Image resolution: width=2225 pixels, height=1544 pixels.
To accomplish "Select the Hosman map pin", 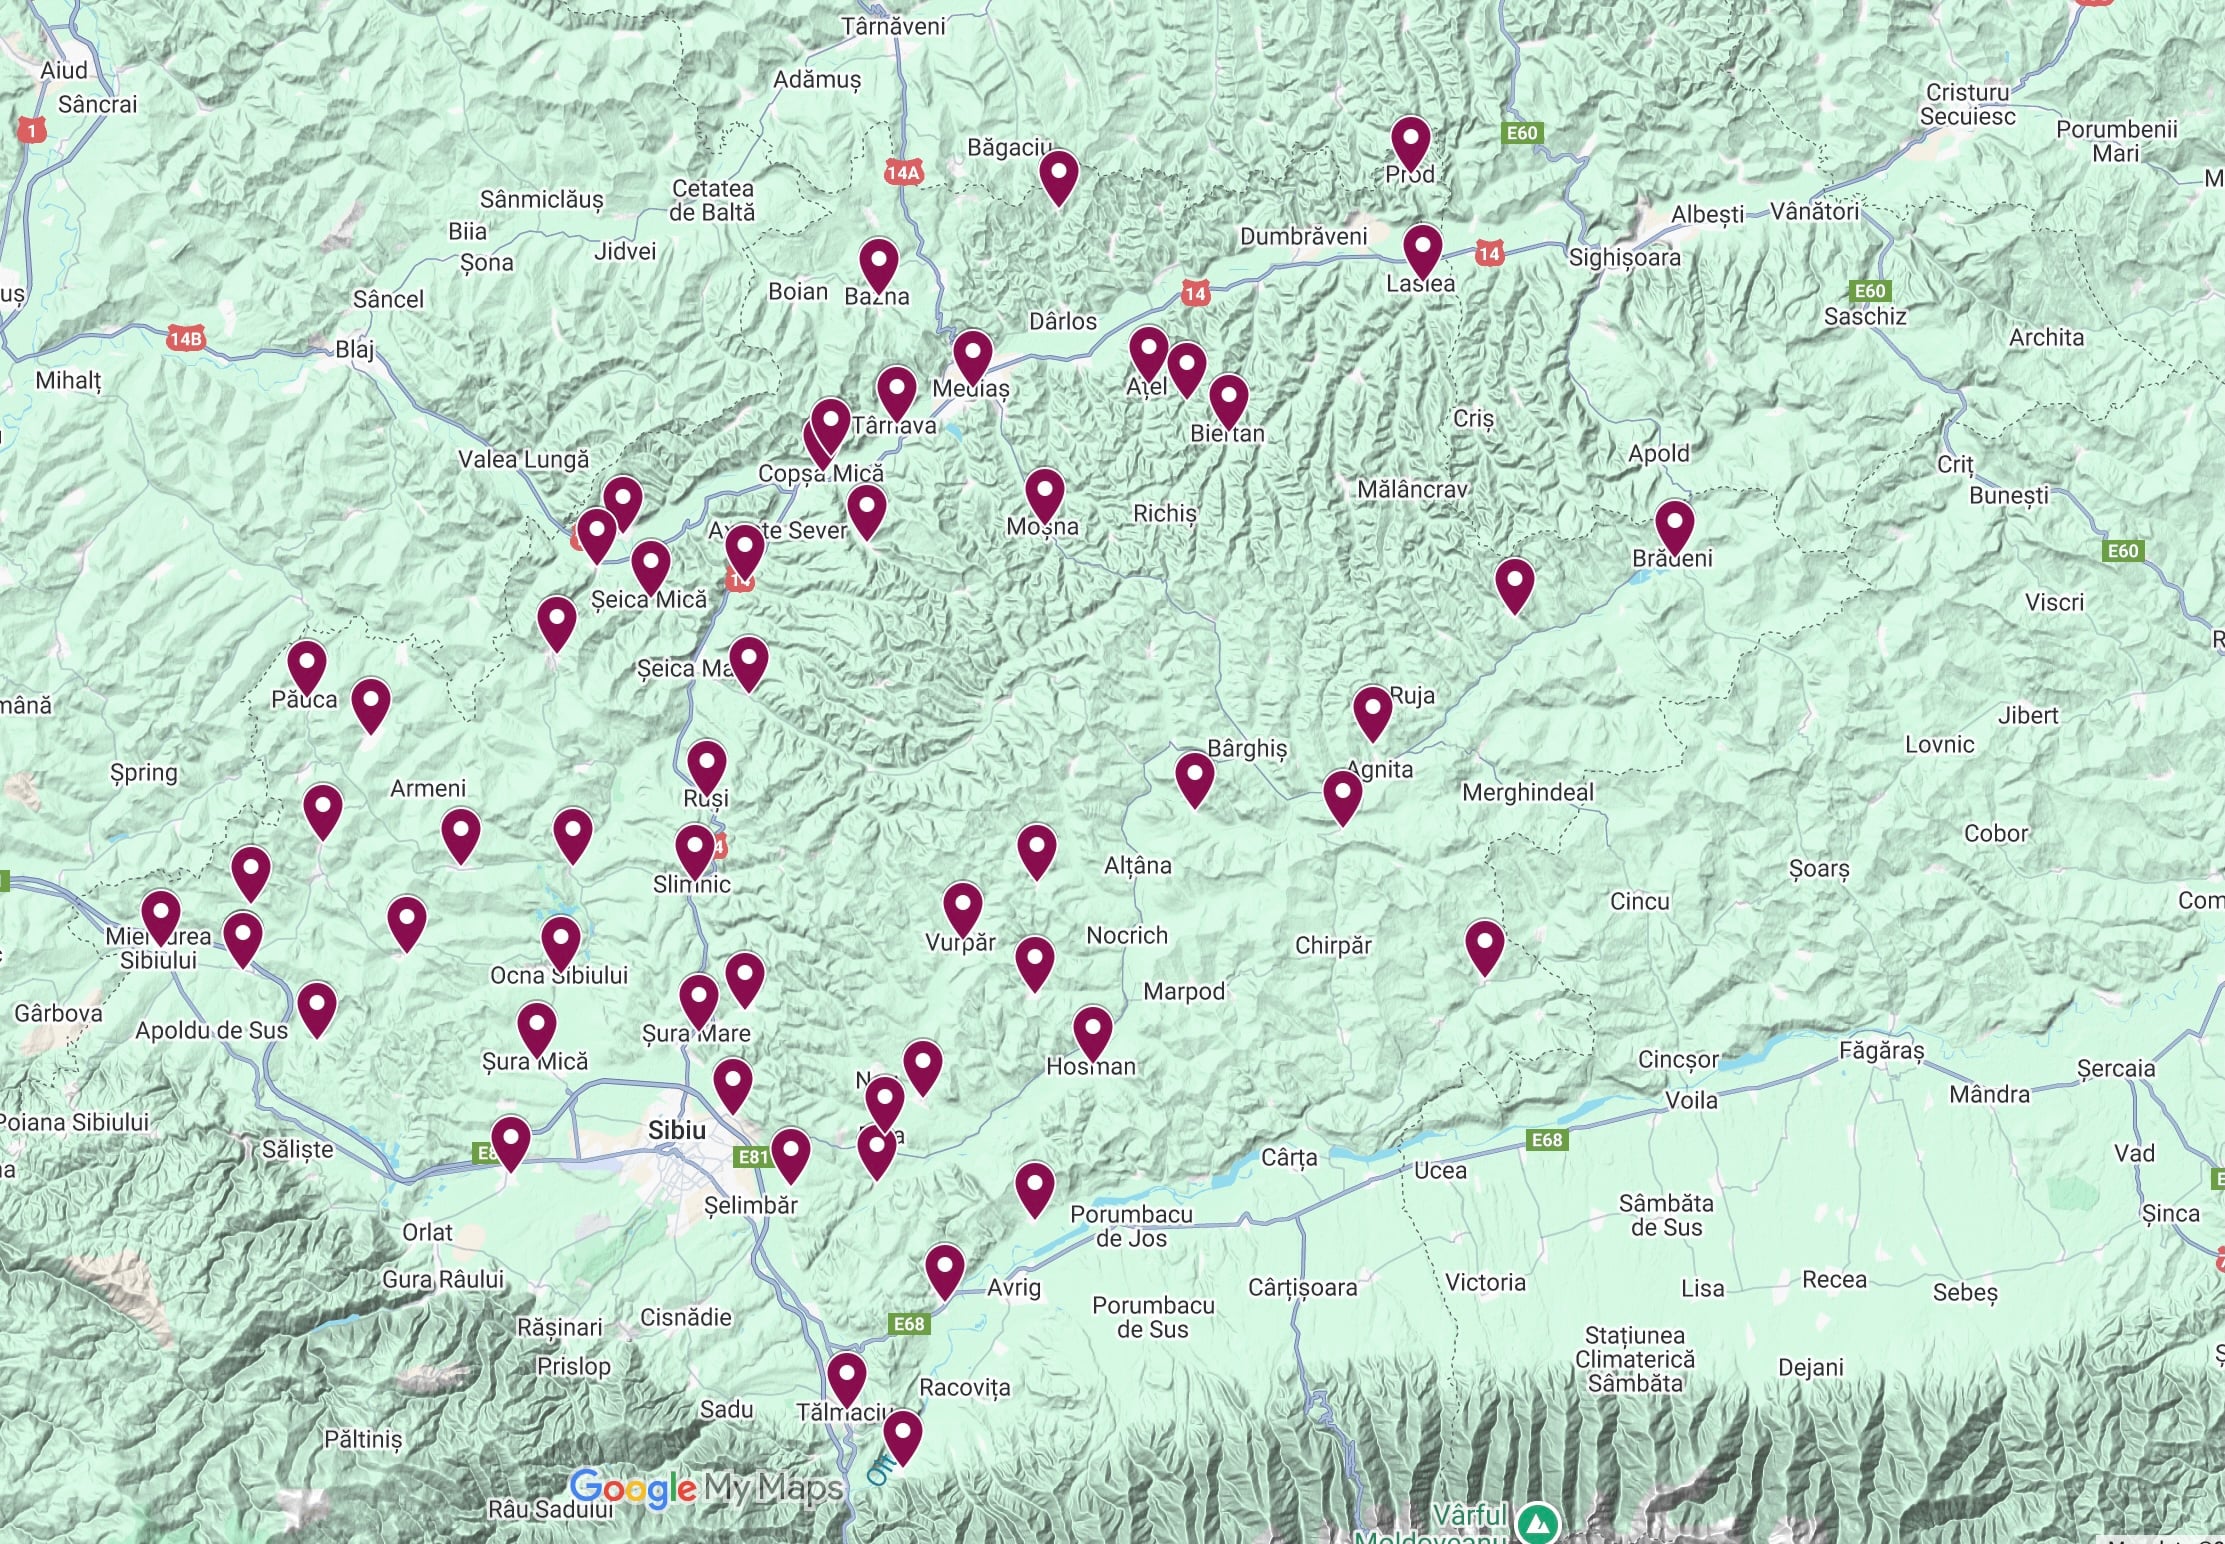I will 1092,1034.
